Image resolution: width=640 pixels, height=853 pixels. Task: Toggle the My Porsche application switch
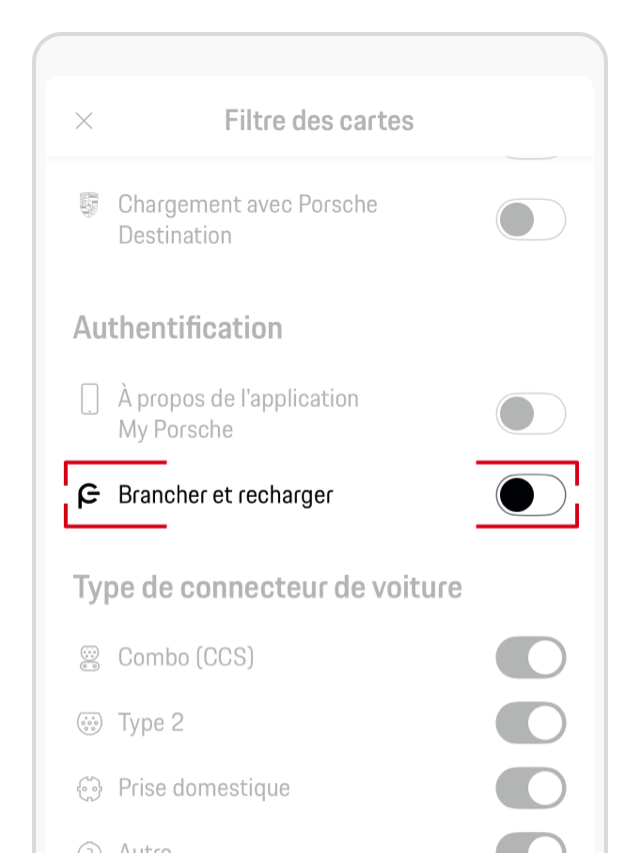[531, 414]
